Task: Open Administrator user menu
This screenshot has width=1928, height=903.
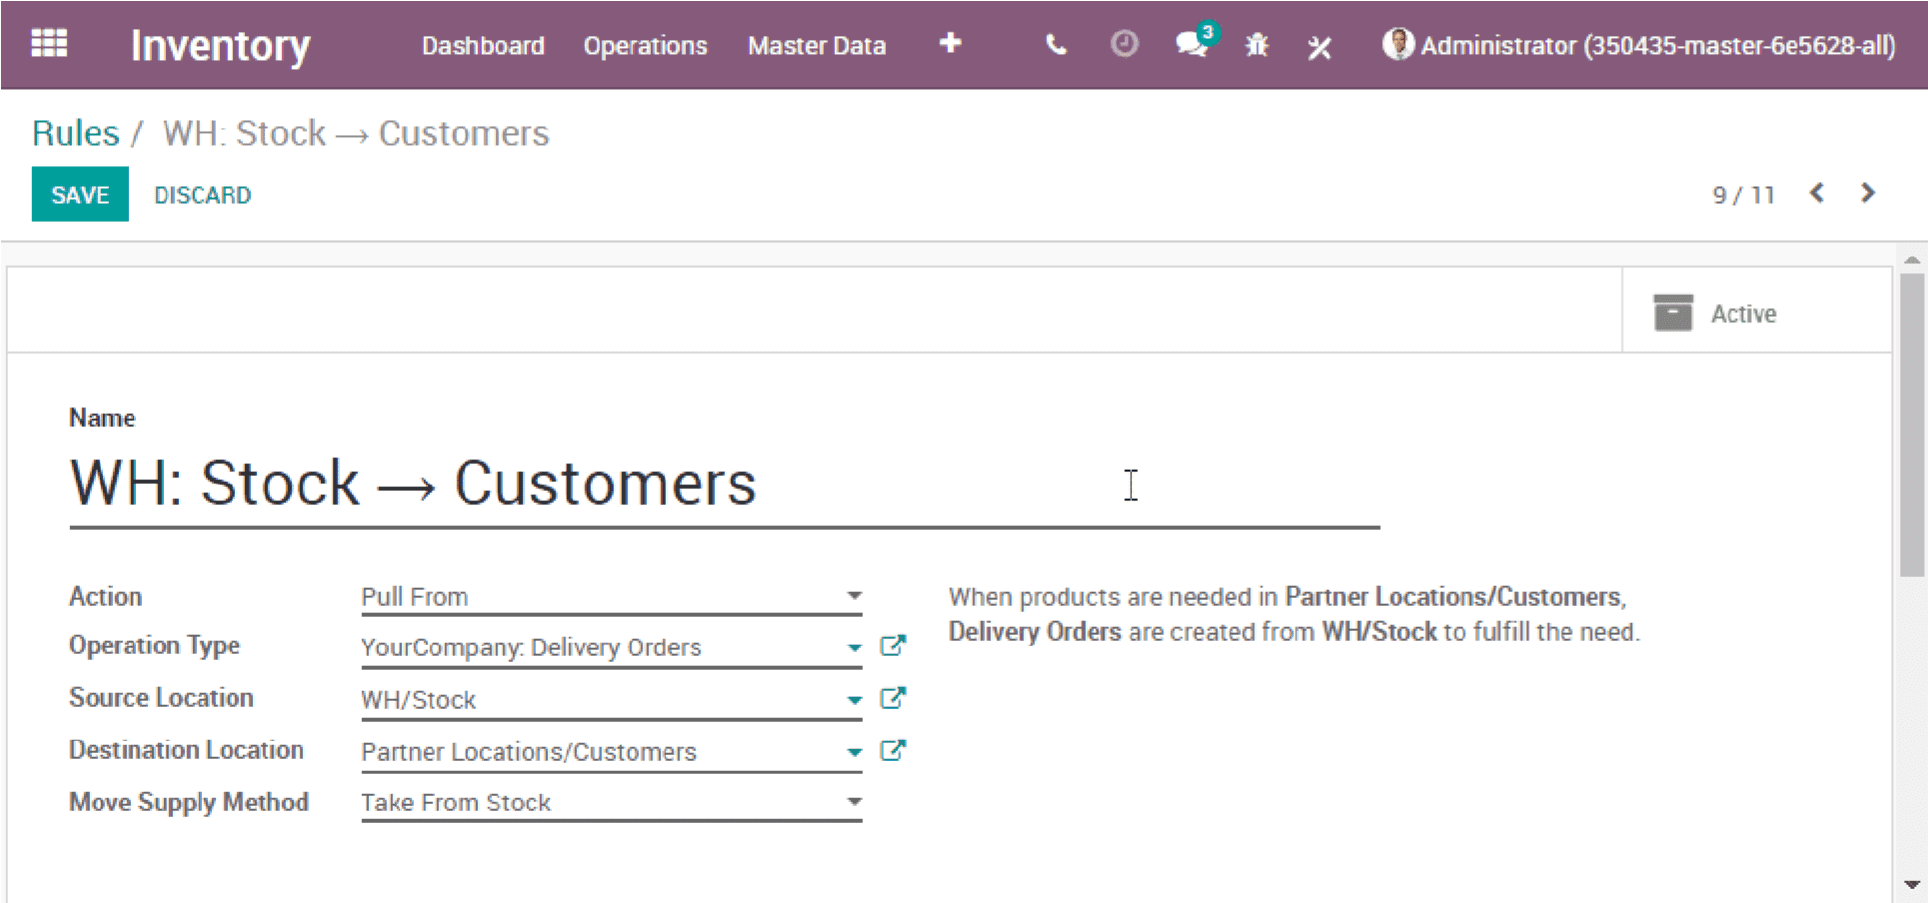Action: [x=1638, y=46]
